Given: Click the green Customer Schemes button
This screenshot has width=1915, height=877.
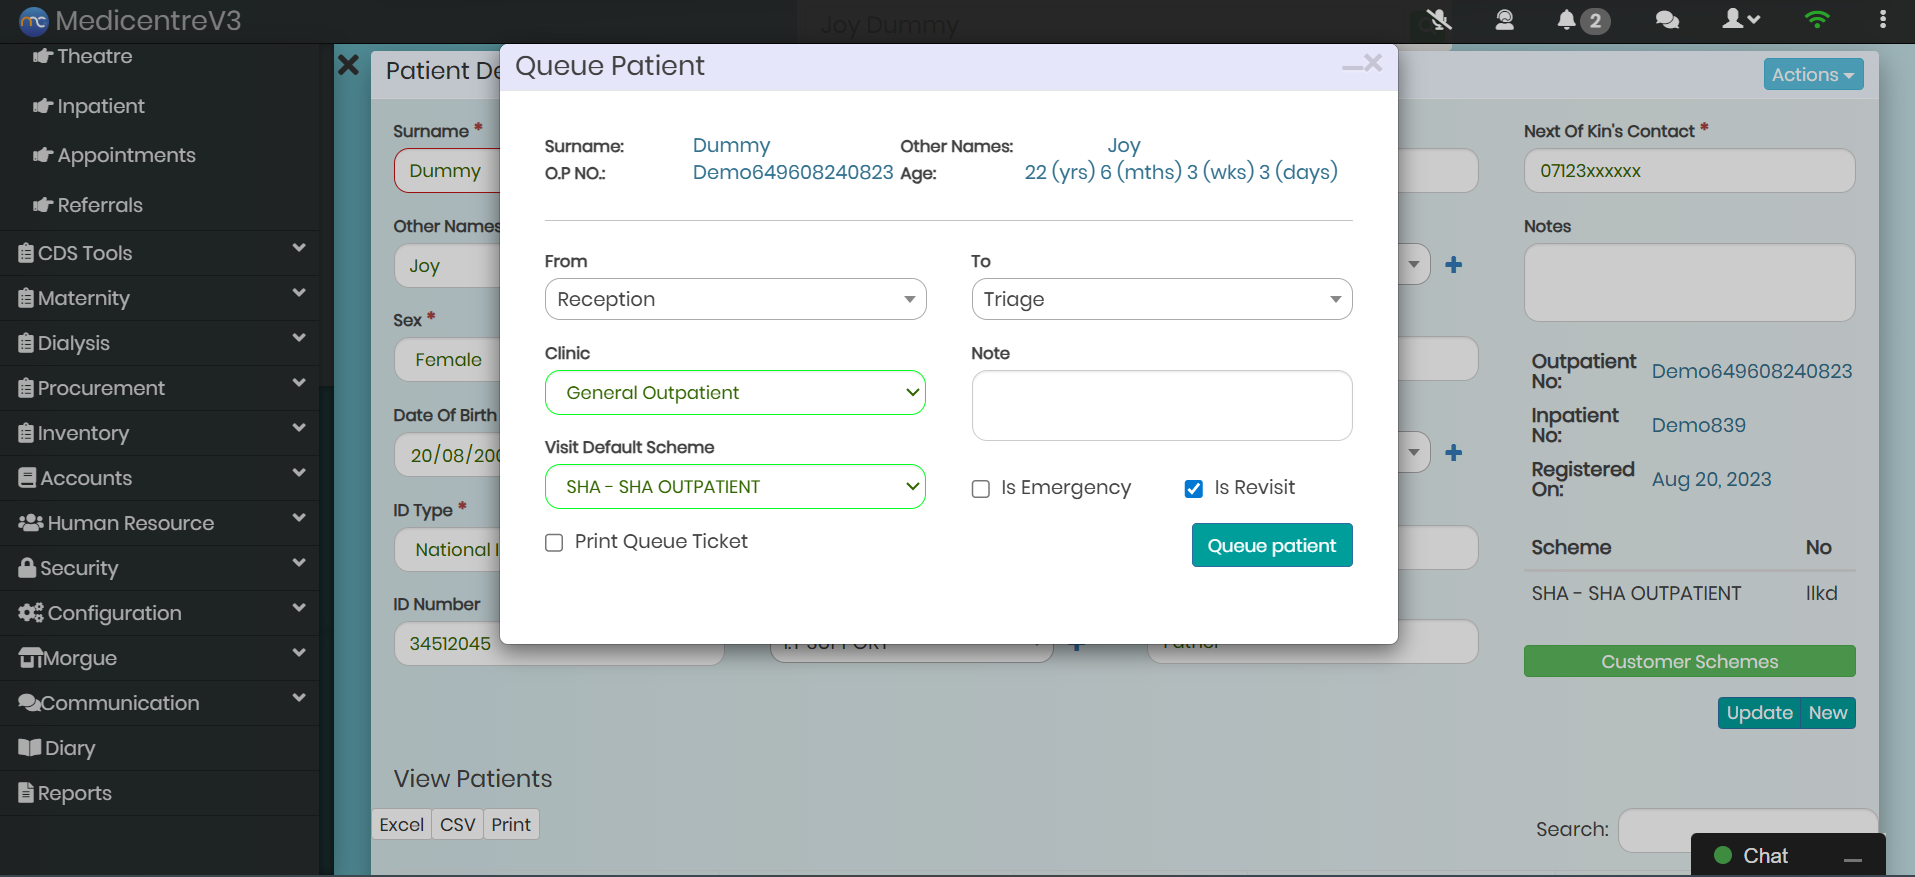Looking at the screenshot, I should [x=1689, y=661].
